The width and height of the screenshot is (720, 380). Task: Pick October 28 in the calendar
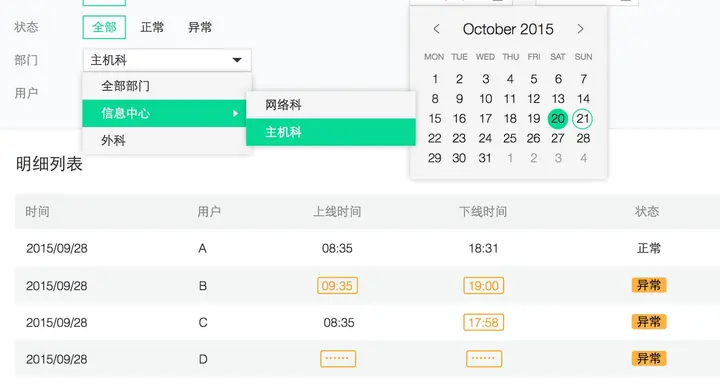point(583,138)
